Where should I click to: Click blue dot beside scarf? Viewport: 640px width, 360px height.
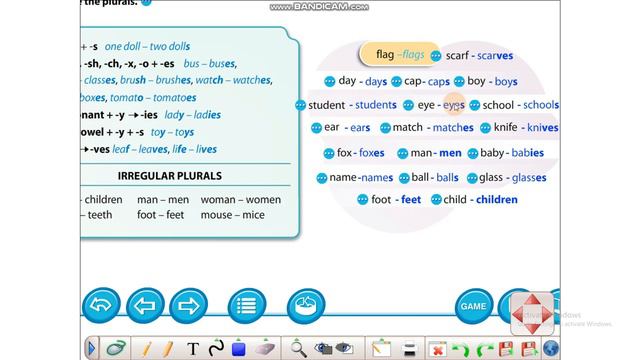tap(436, 56)
